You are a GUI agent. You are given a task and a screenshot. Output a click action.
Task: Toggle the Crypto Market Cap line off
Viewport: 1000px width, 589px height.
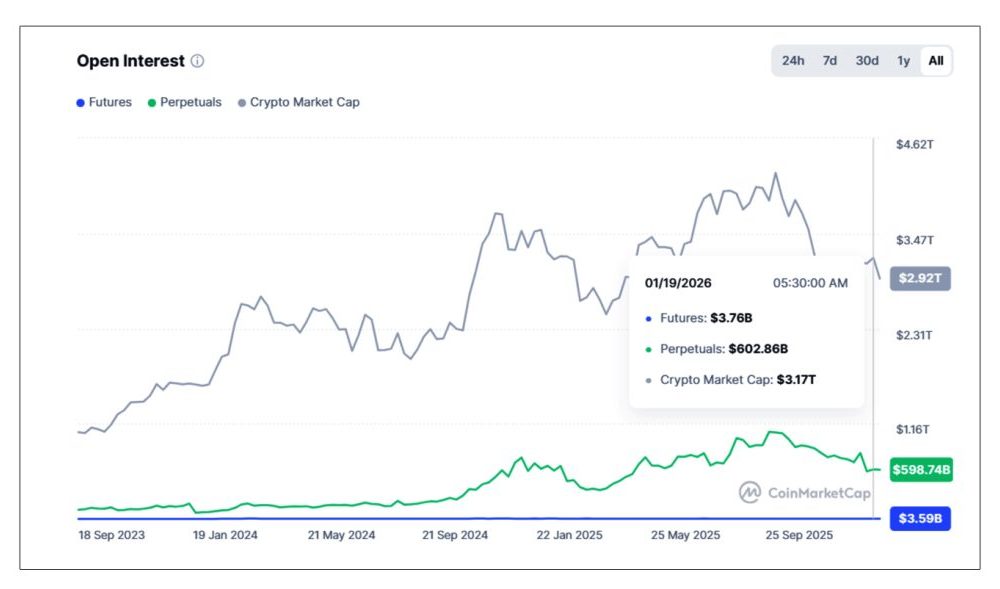pyautogui.click(x=301, y=102)
